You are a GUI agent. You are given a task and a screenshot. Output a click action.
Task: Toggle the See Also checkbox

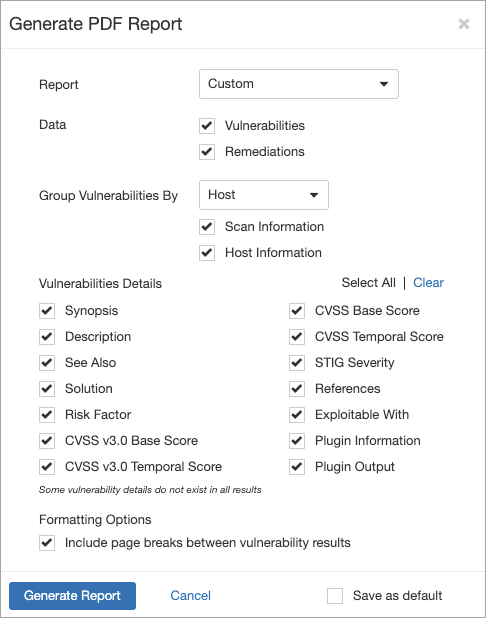[47, 363]
